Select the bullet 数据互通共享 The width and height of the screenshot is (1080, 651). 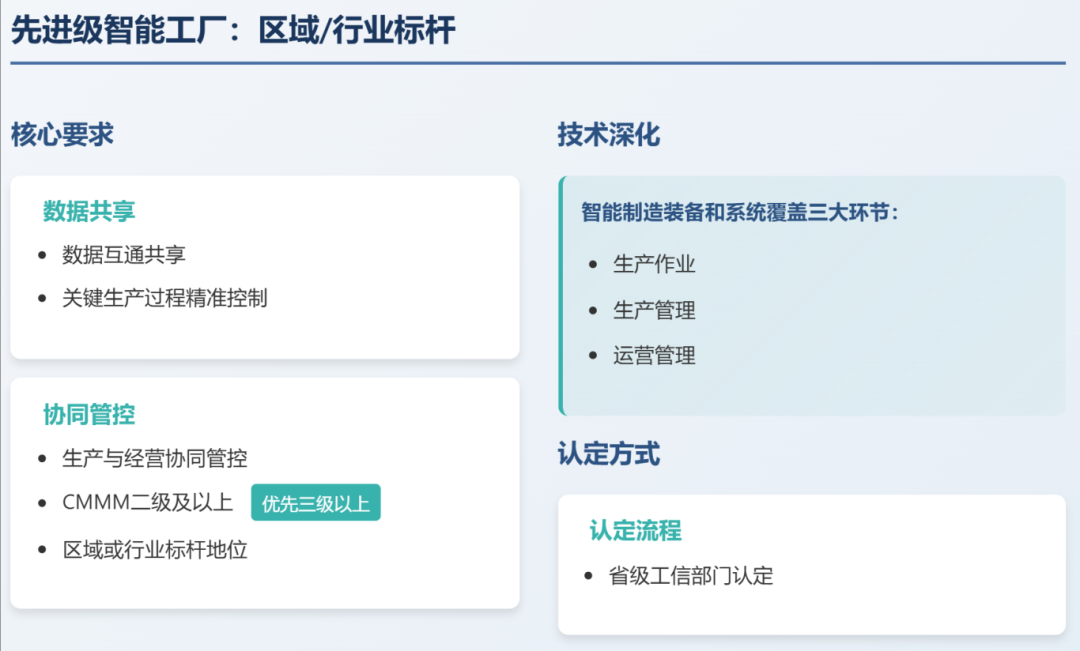[x=124, y=255]
